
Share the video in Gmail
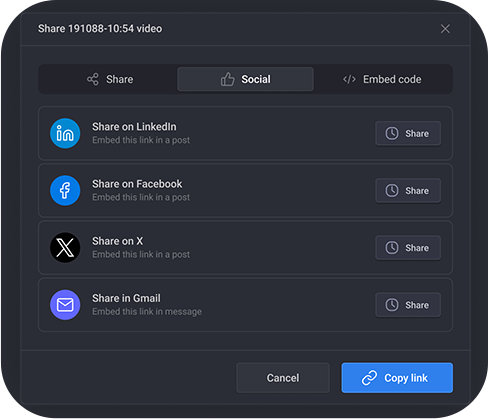[x=408, y=305]
